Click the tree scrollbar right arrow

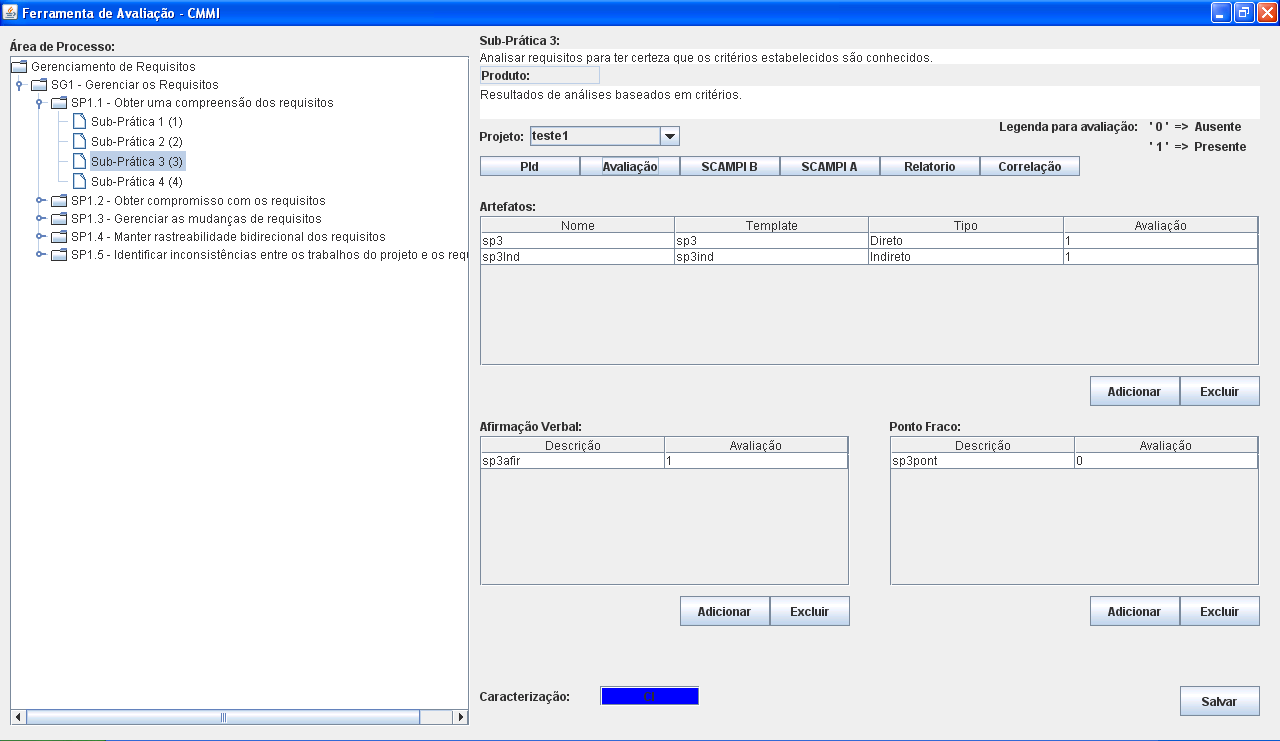460,717
